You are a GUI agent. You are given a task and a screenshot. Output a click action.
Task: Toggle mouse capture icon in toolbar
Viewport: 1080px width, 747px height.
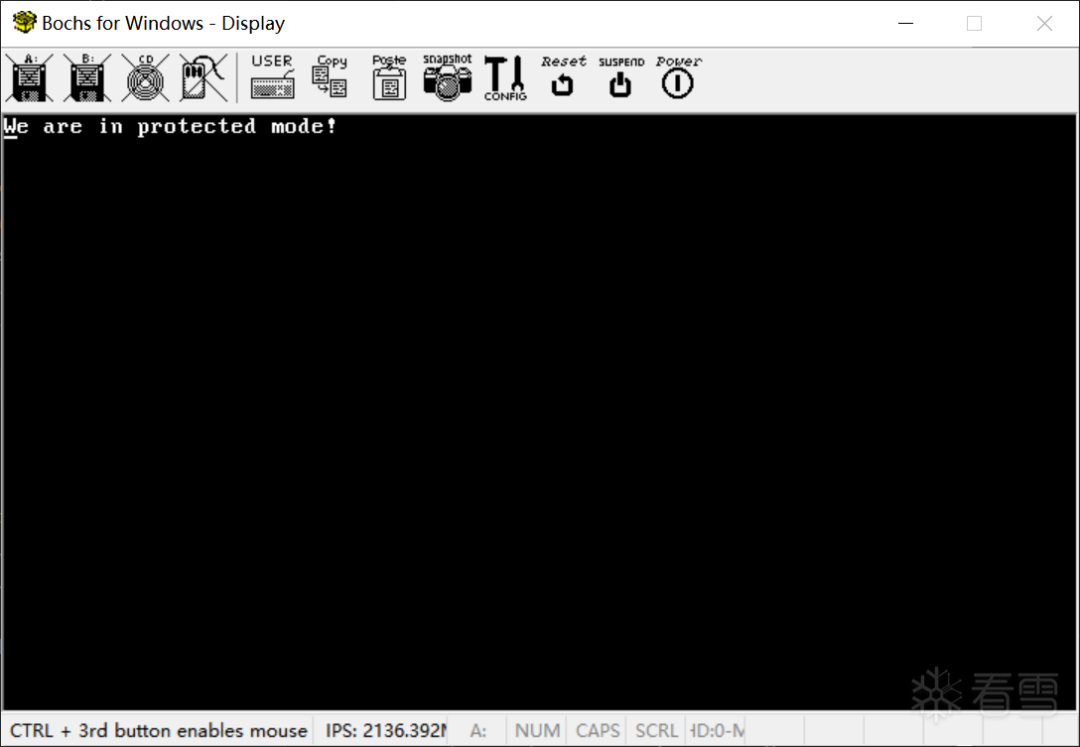(x=202, y=78)
